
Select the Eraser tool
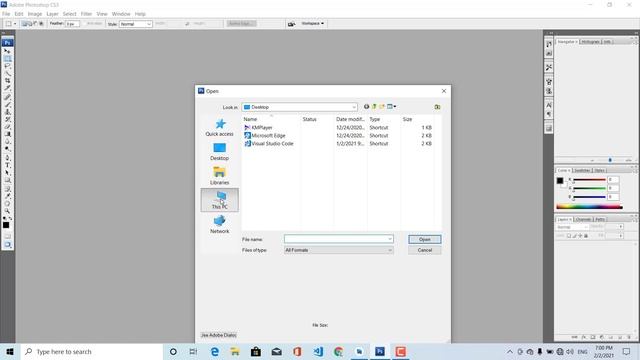[7, 127]
